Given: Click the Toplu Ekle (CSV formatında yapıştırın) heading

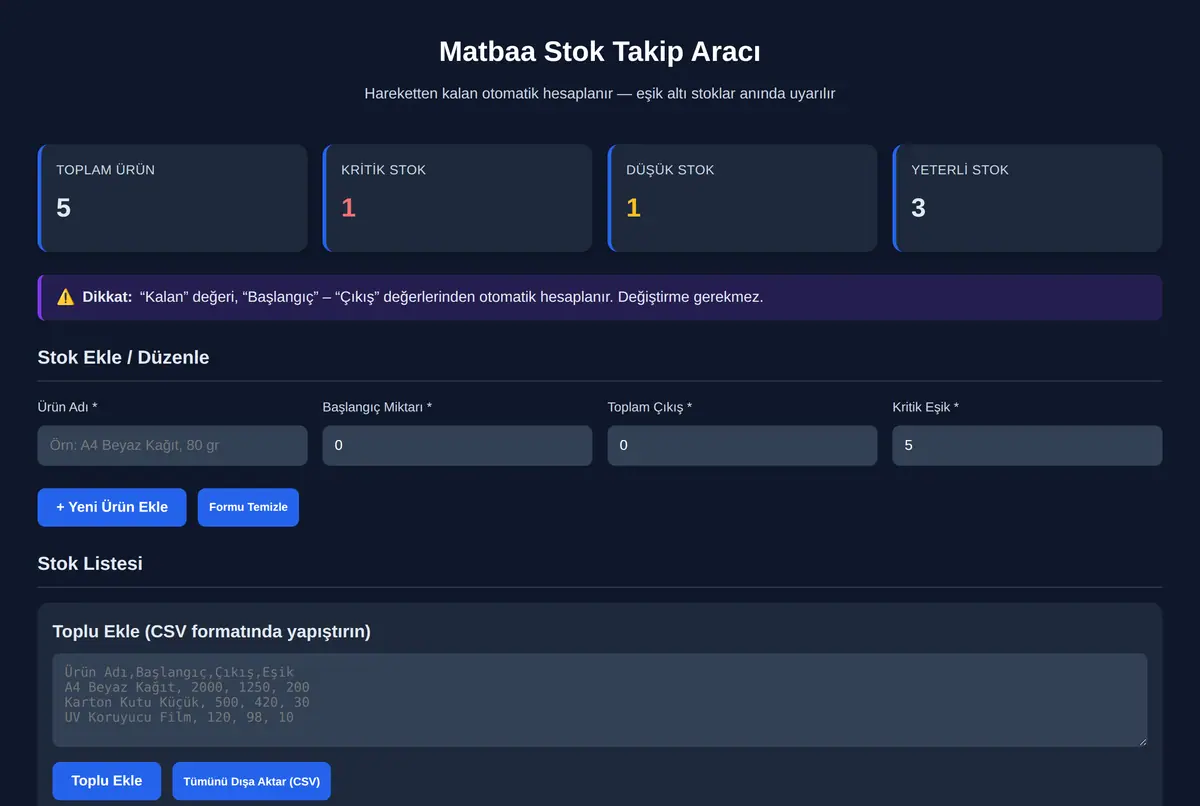Looking at the screenshot, I should click(x=211, y=632).
